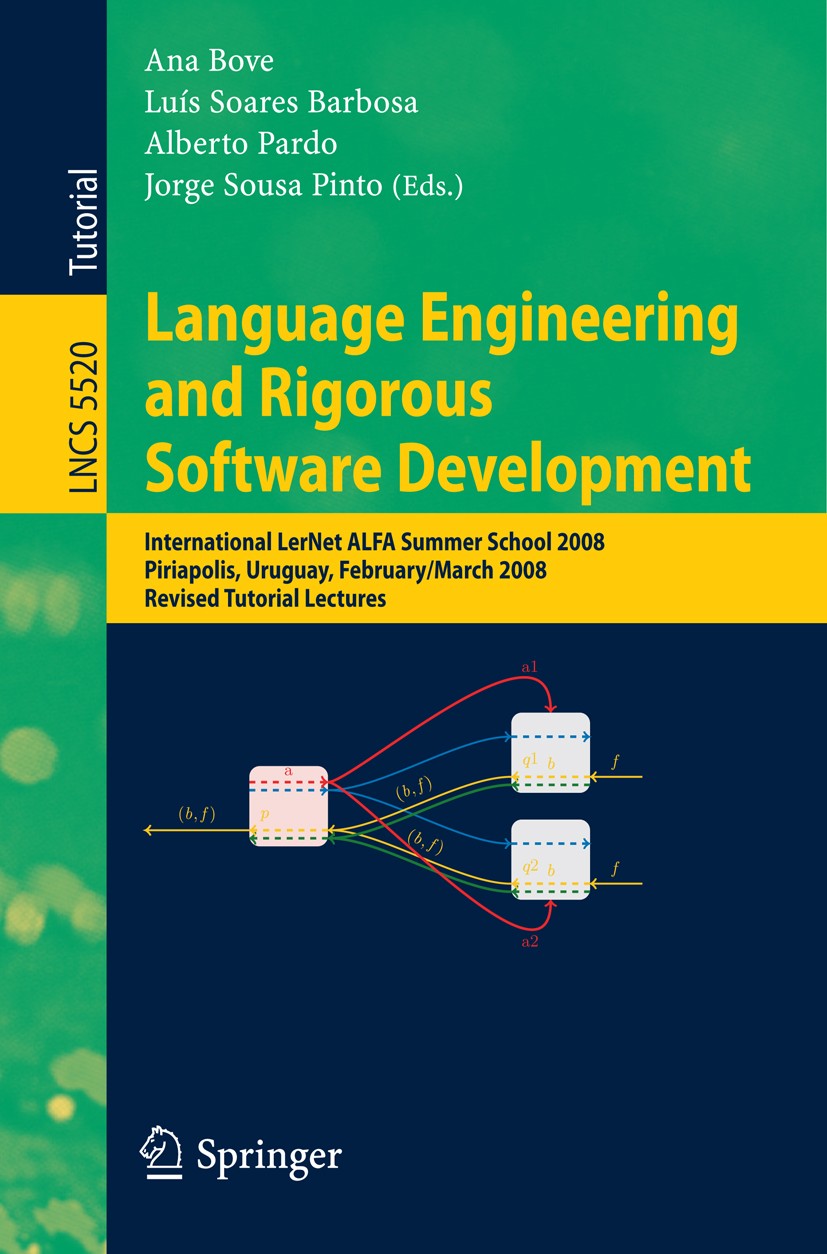Click the name Alberto Pardo
The width and height of the screenshot is (827, 1254).
tap(241, 144)
